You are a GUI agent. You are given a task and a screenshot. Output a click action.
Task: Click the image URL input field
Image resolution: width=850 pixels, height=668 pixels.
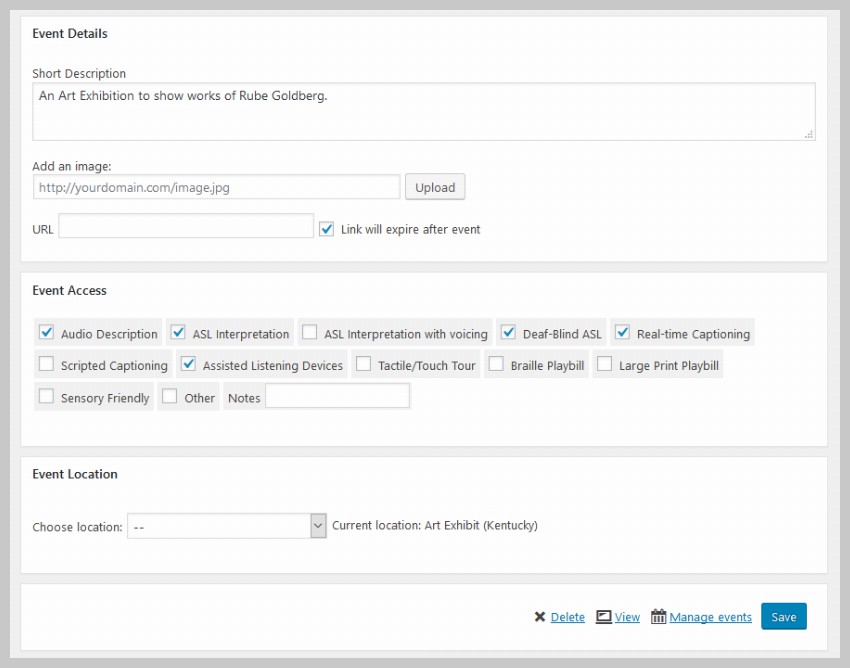tap(216, 187)
